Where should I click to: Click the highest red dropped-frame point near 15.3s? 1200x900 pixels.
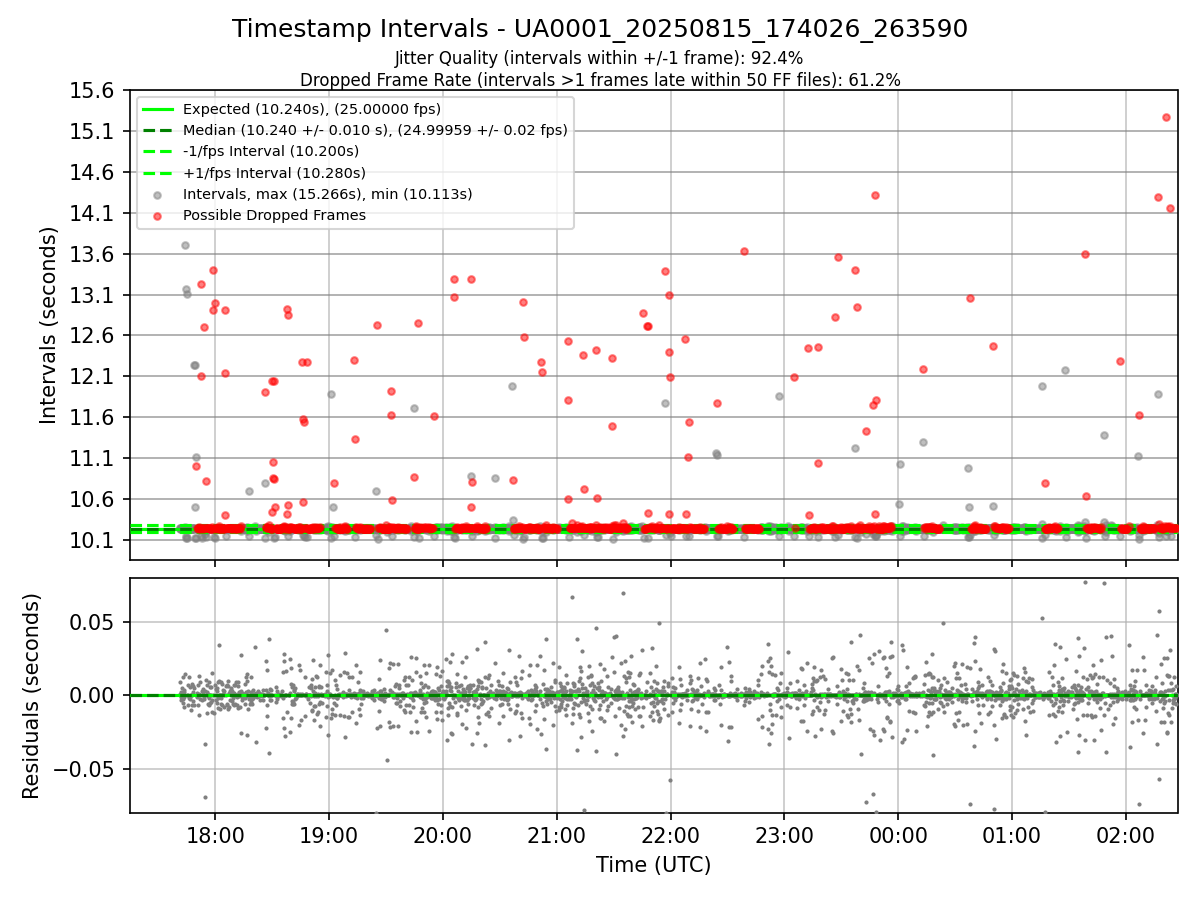[1166, 117]
